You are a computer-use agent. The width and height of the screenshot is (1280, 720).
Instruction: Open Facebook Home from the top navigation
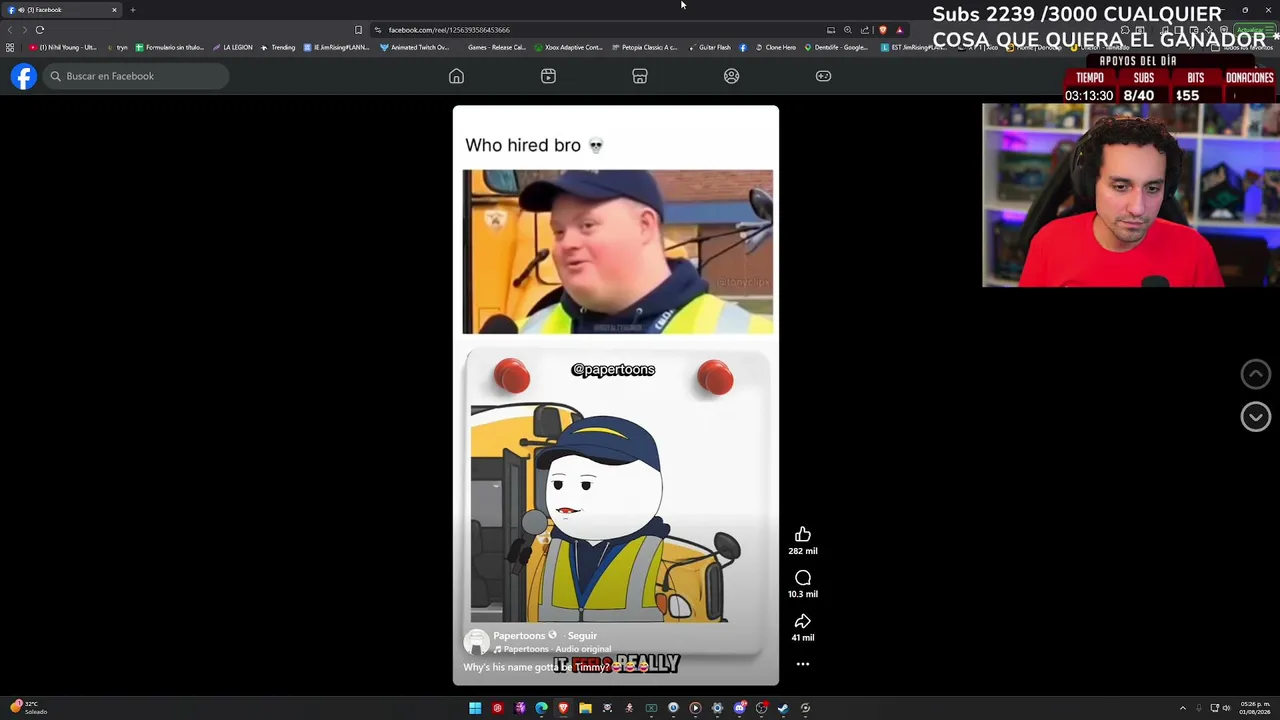click(456, 76)
